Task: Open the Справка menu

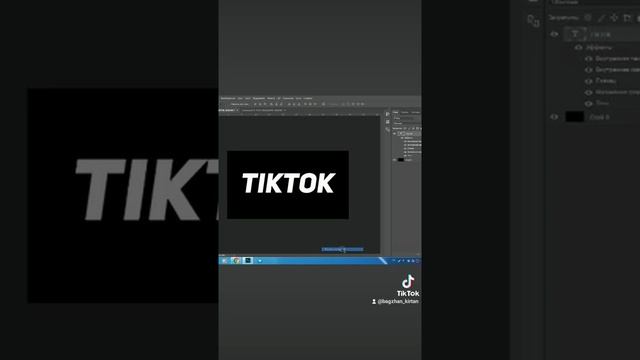Action: click(308, 98)
